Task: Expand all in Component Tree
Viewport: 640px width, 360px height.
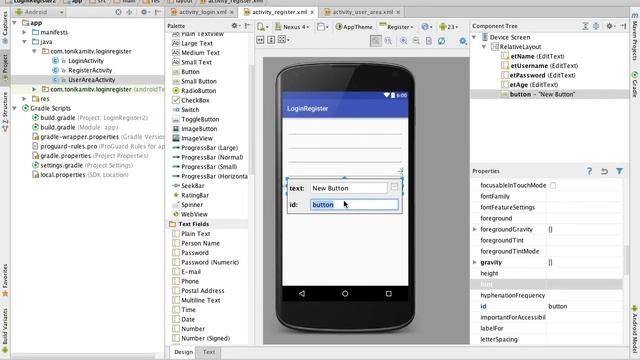Action: (585, 26)
